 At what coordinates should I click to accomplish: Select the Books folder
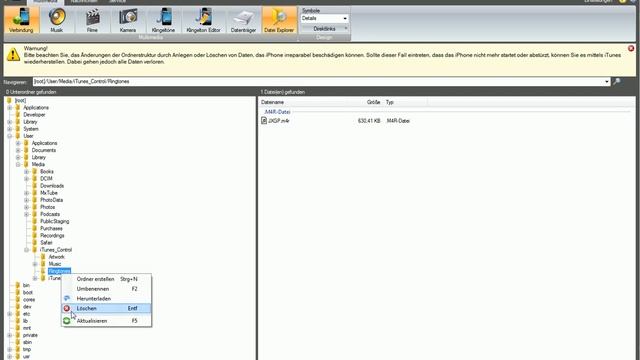(x=47, y=172)
